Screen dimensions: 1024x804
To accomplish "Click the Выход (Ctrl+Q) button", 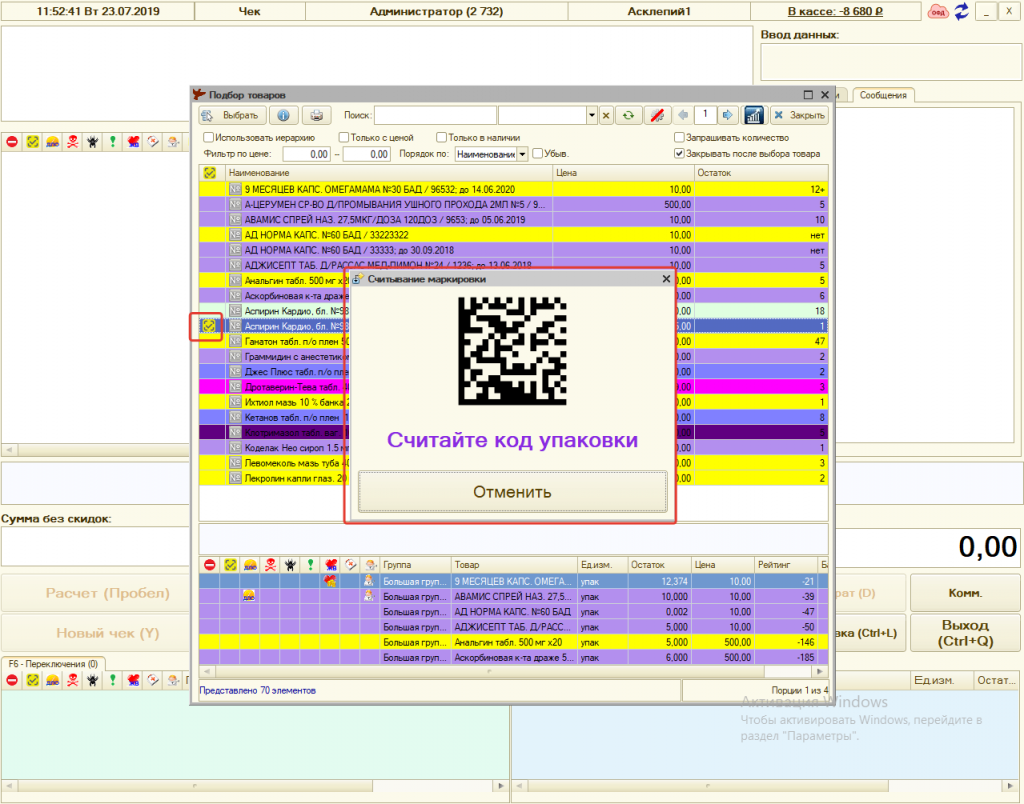I will [965, 633].
